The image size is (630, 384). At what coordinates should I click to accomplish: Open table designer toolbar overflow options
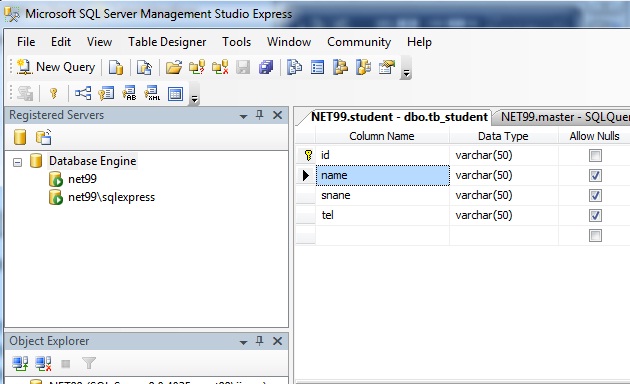[194, 94]
